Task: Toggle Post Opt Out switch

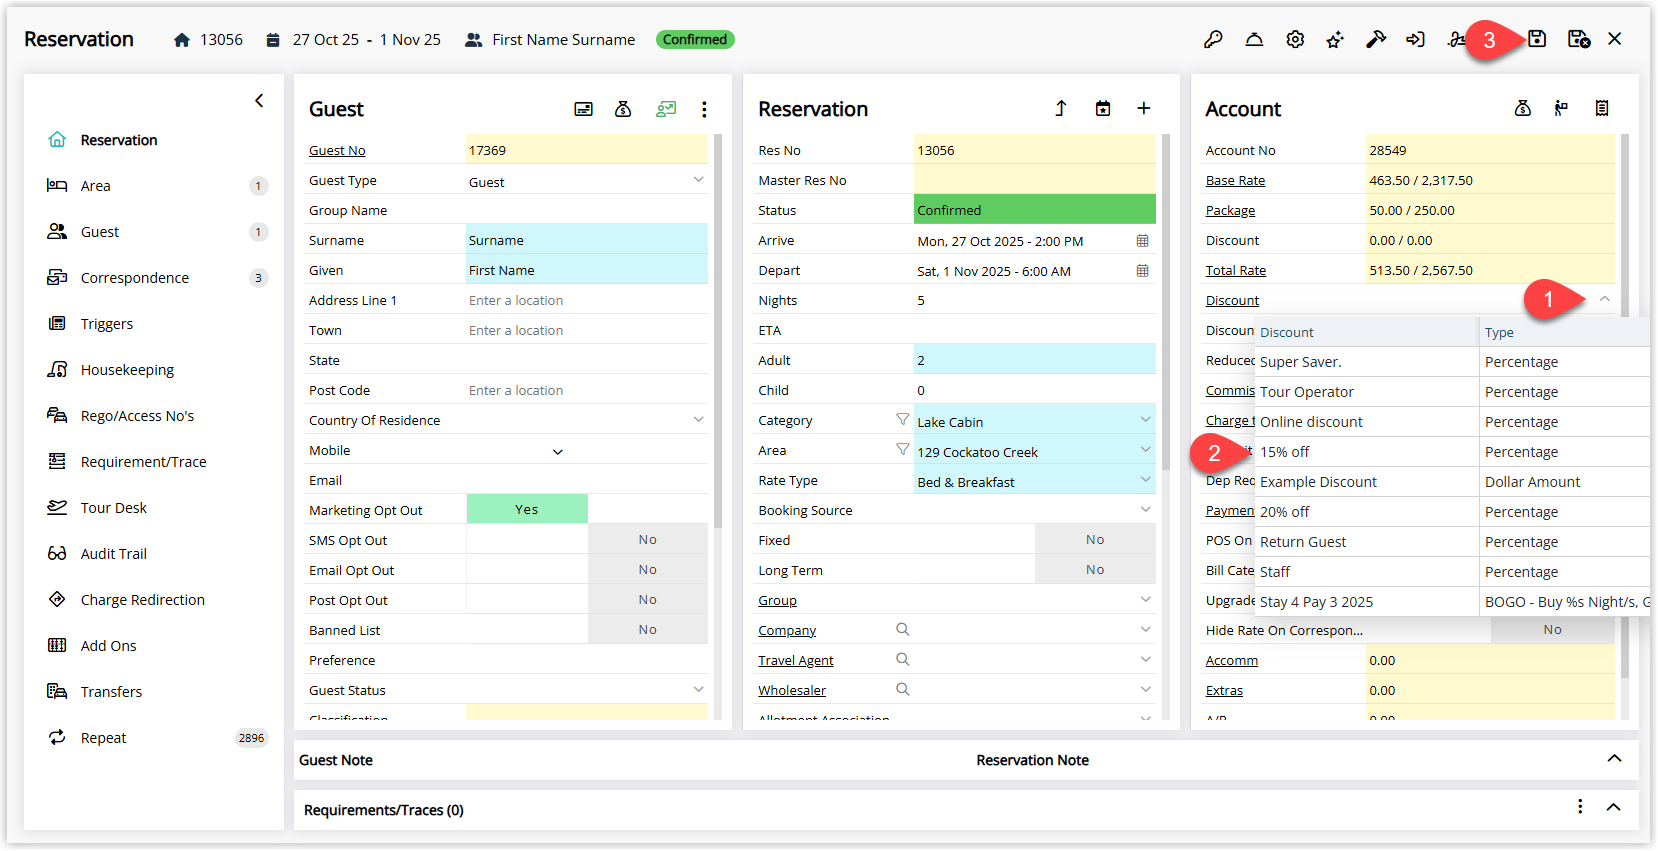Action: (x=587, y=599)
